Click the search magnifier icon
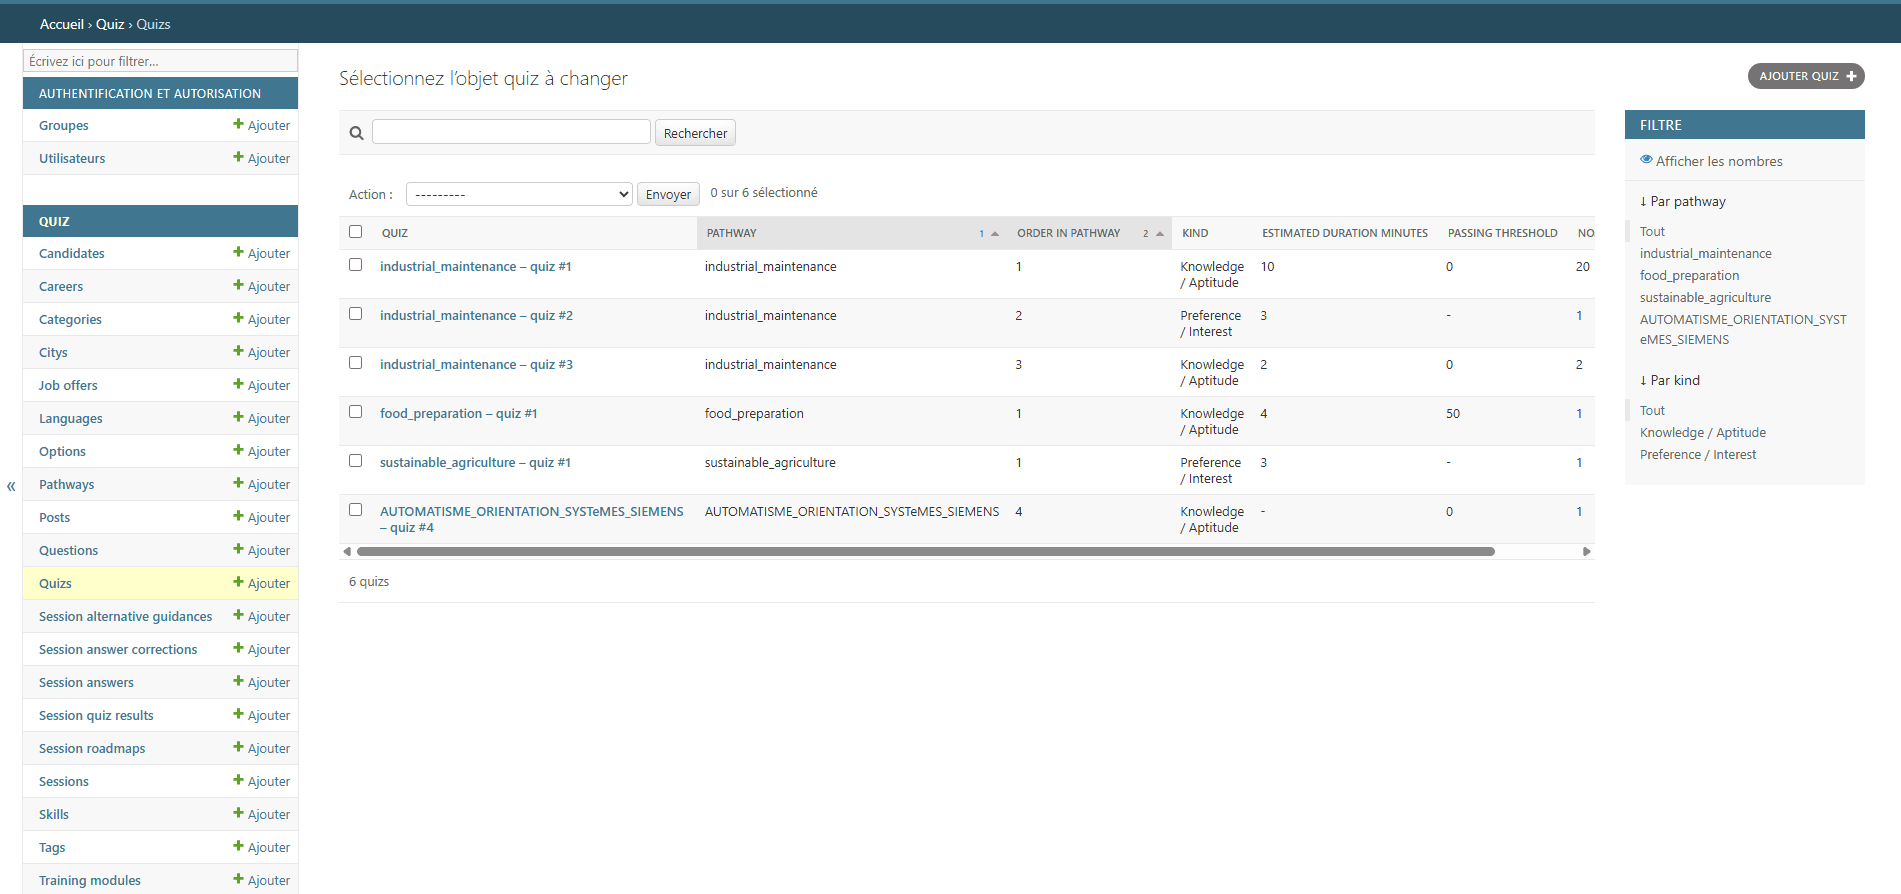The height and width of the screenshot is (894, 1901). [356, 133]
